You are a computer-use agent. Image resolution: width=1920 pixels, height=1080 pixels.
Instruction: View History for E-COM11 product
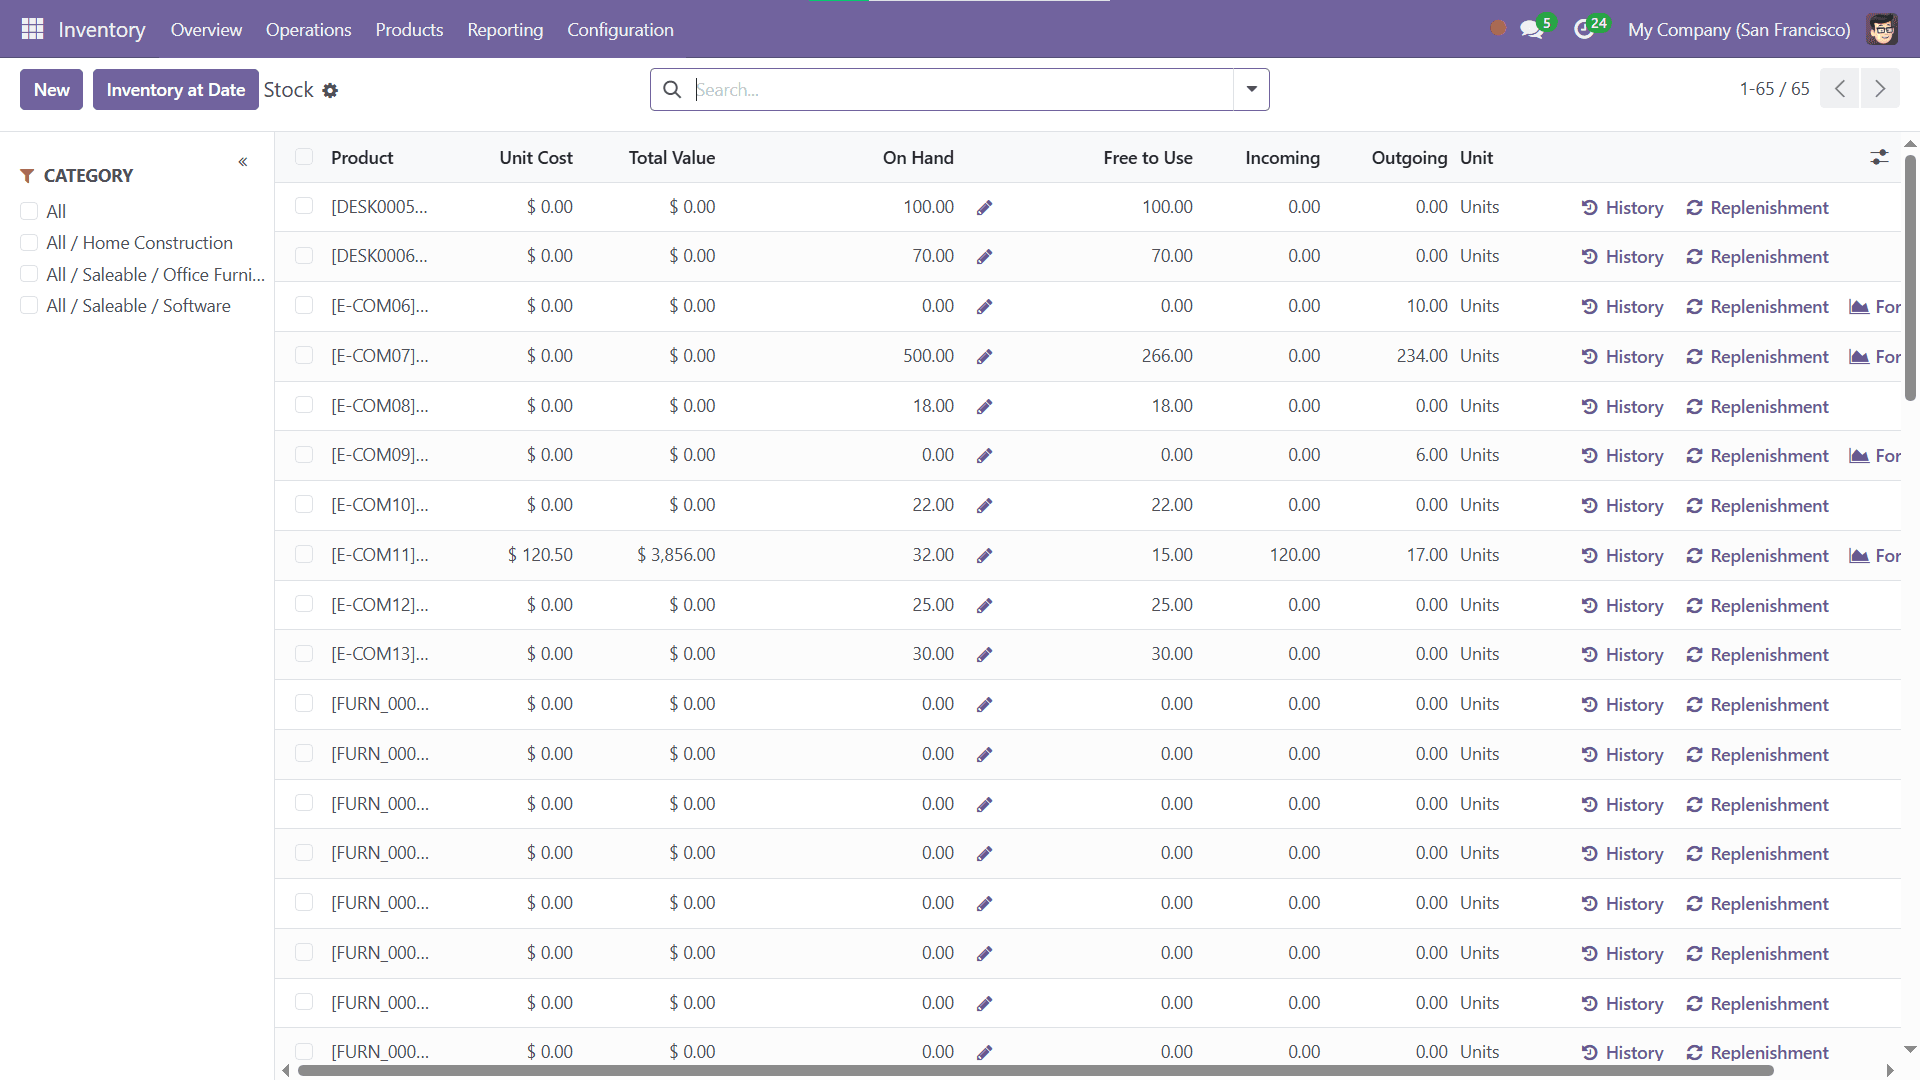coord(1622,555)
